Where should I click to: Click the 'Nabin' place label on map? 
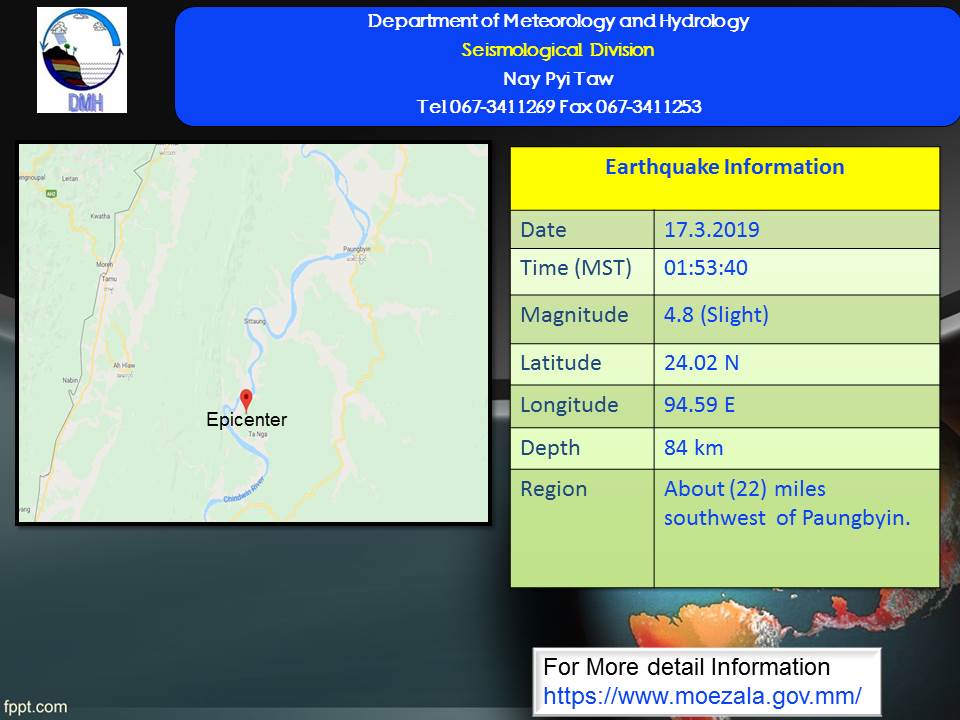click(x=70, y=380)
